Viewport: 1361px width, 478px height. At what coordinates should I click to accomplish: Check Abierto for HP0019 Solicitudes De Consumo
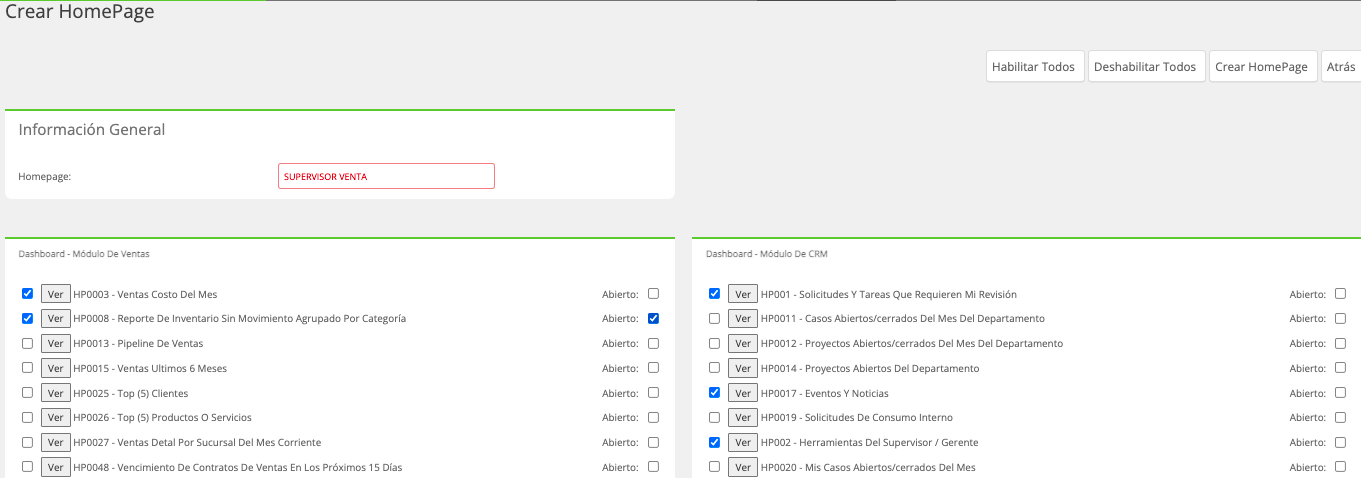1340,417
